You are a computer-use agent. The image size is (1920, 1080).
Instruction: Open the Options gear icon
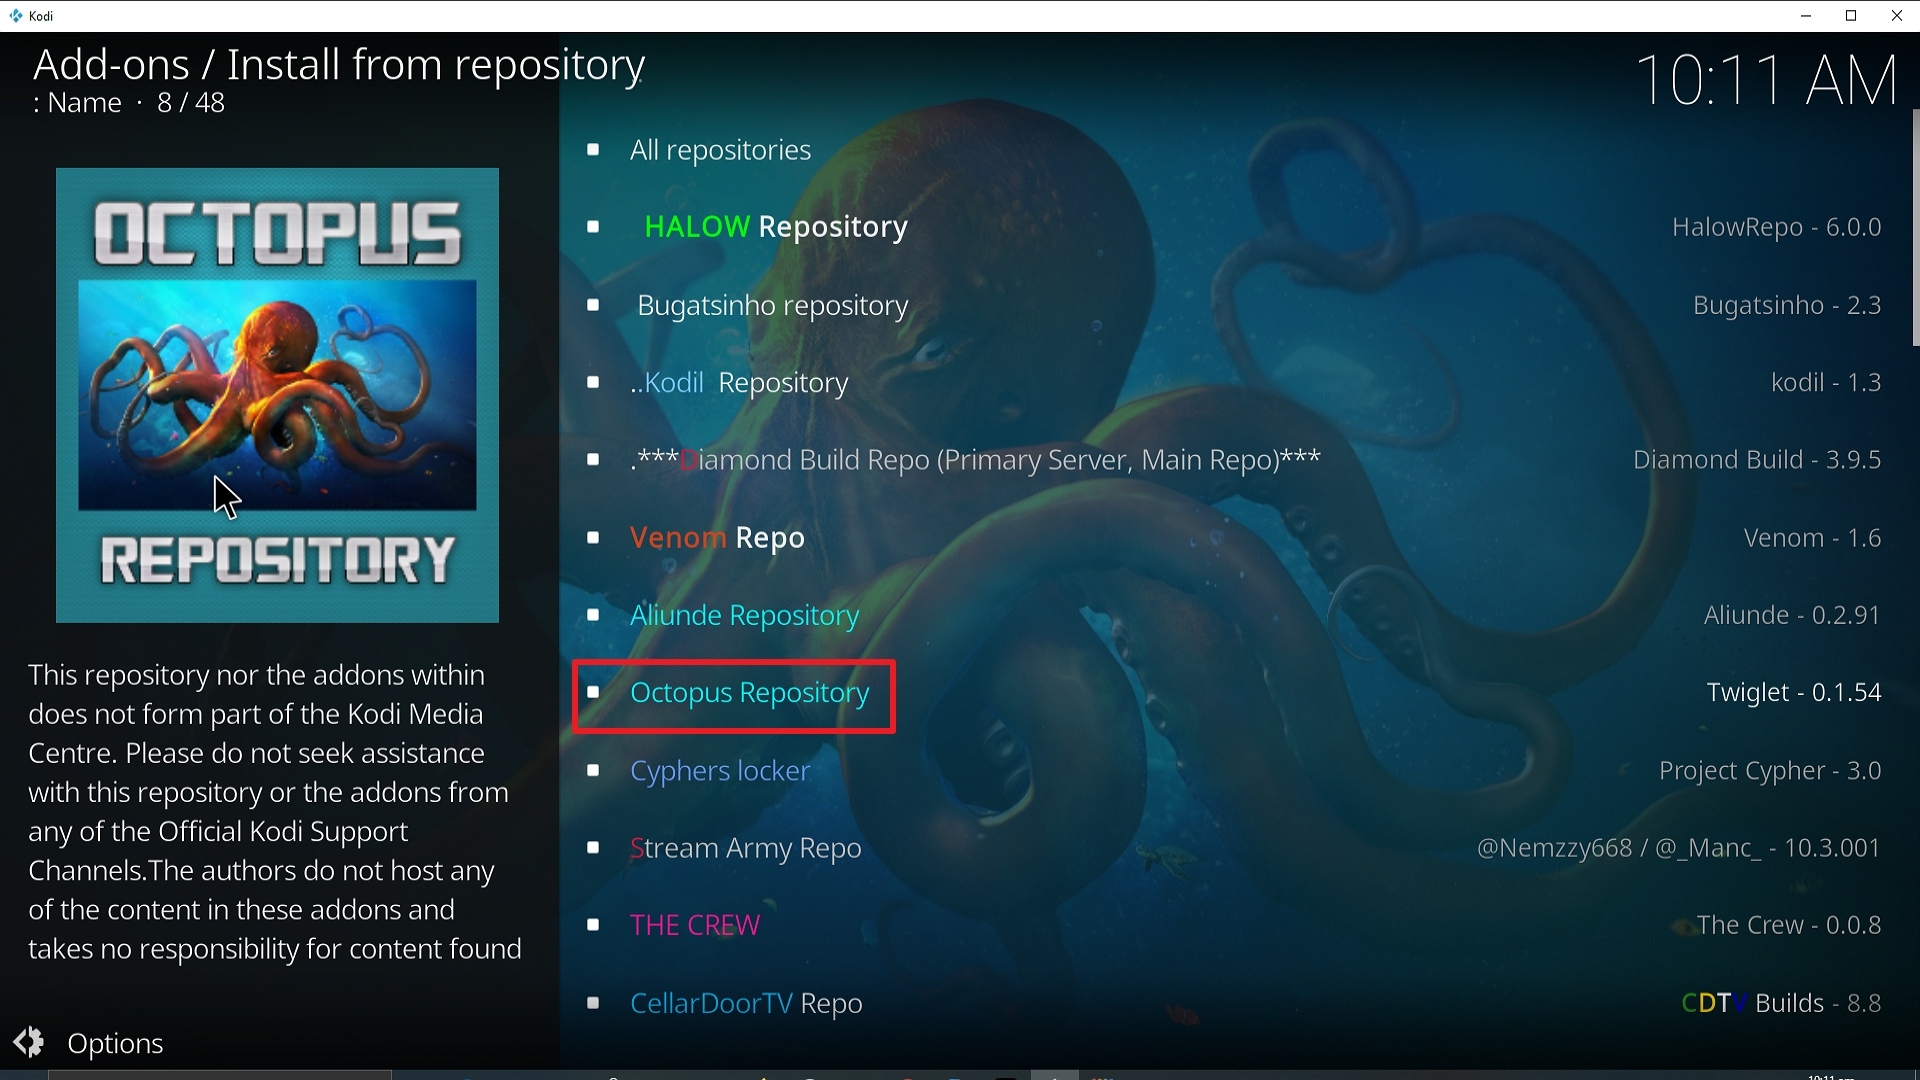29,1042
